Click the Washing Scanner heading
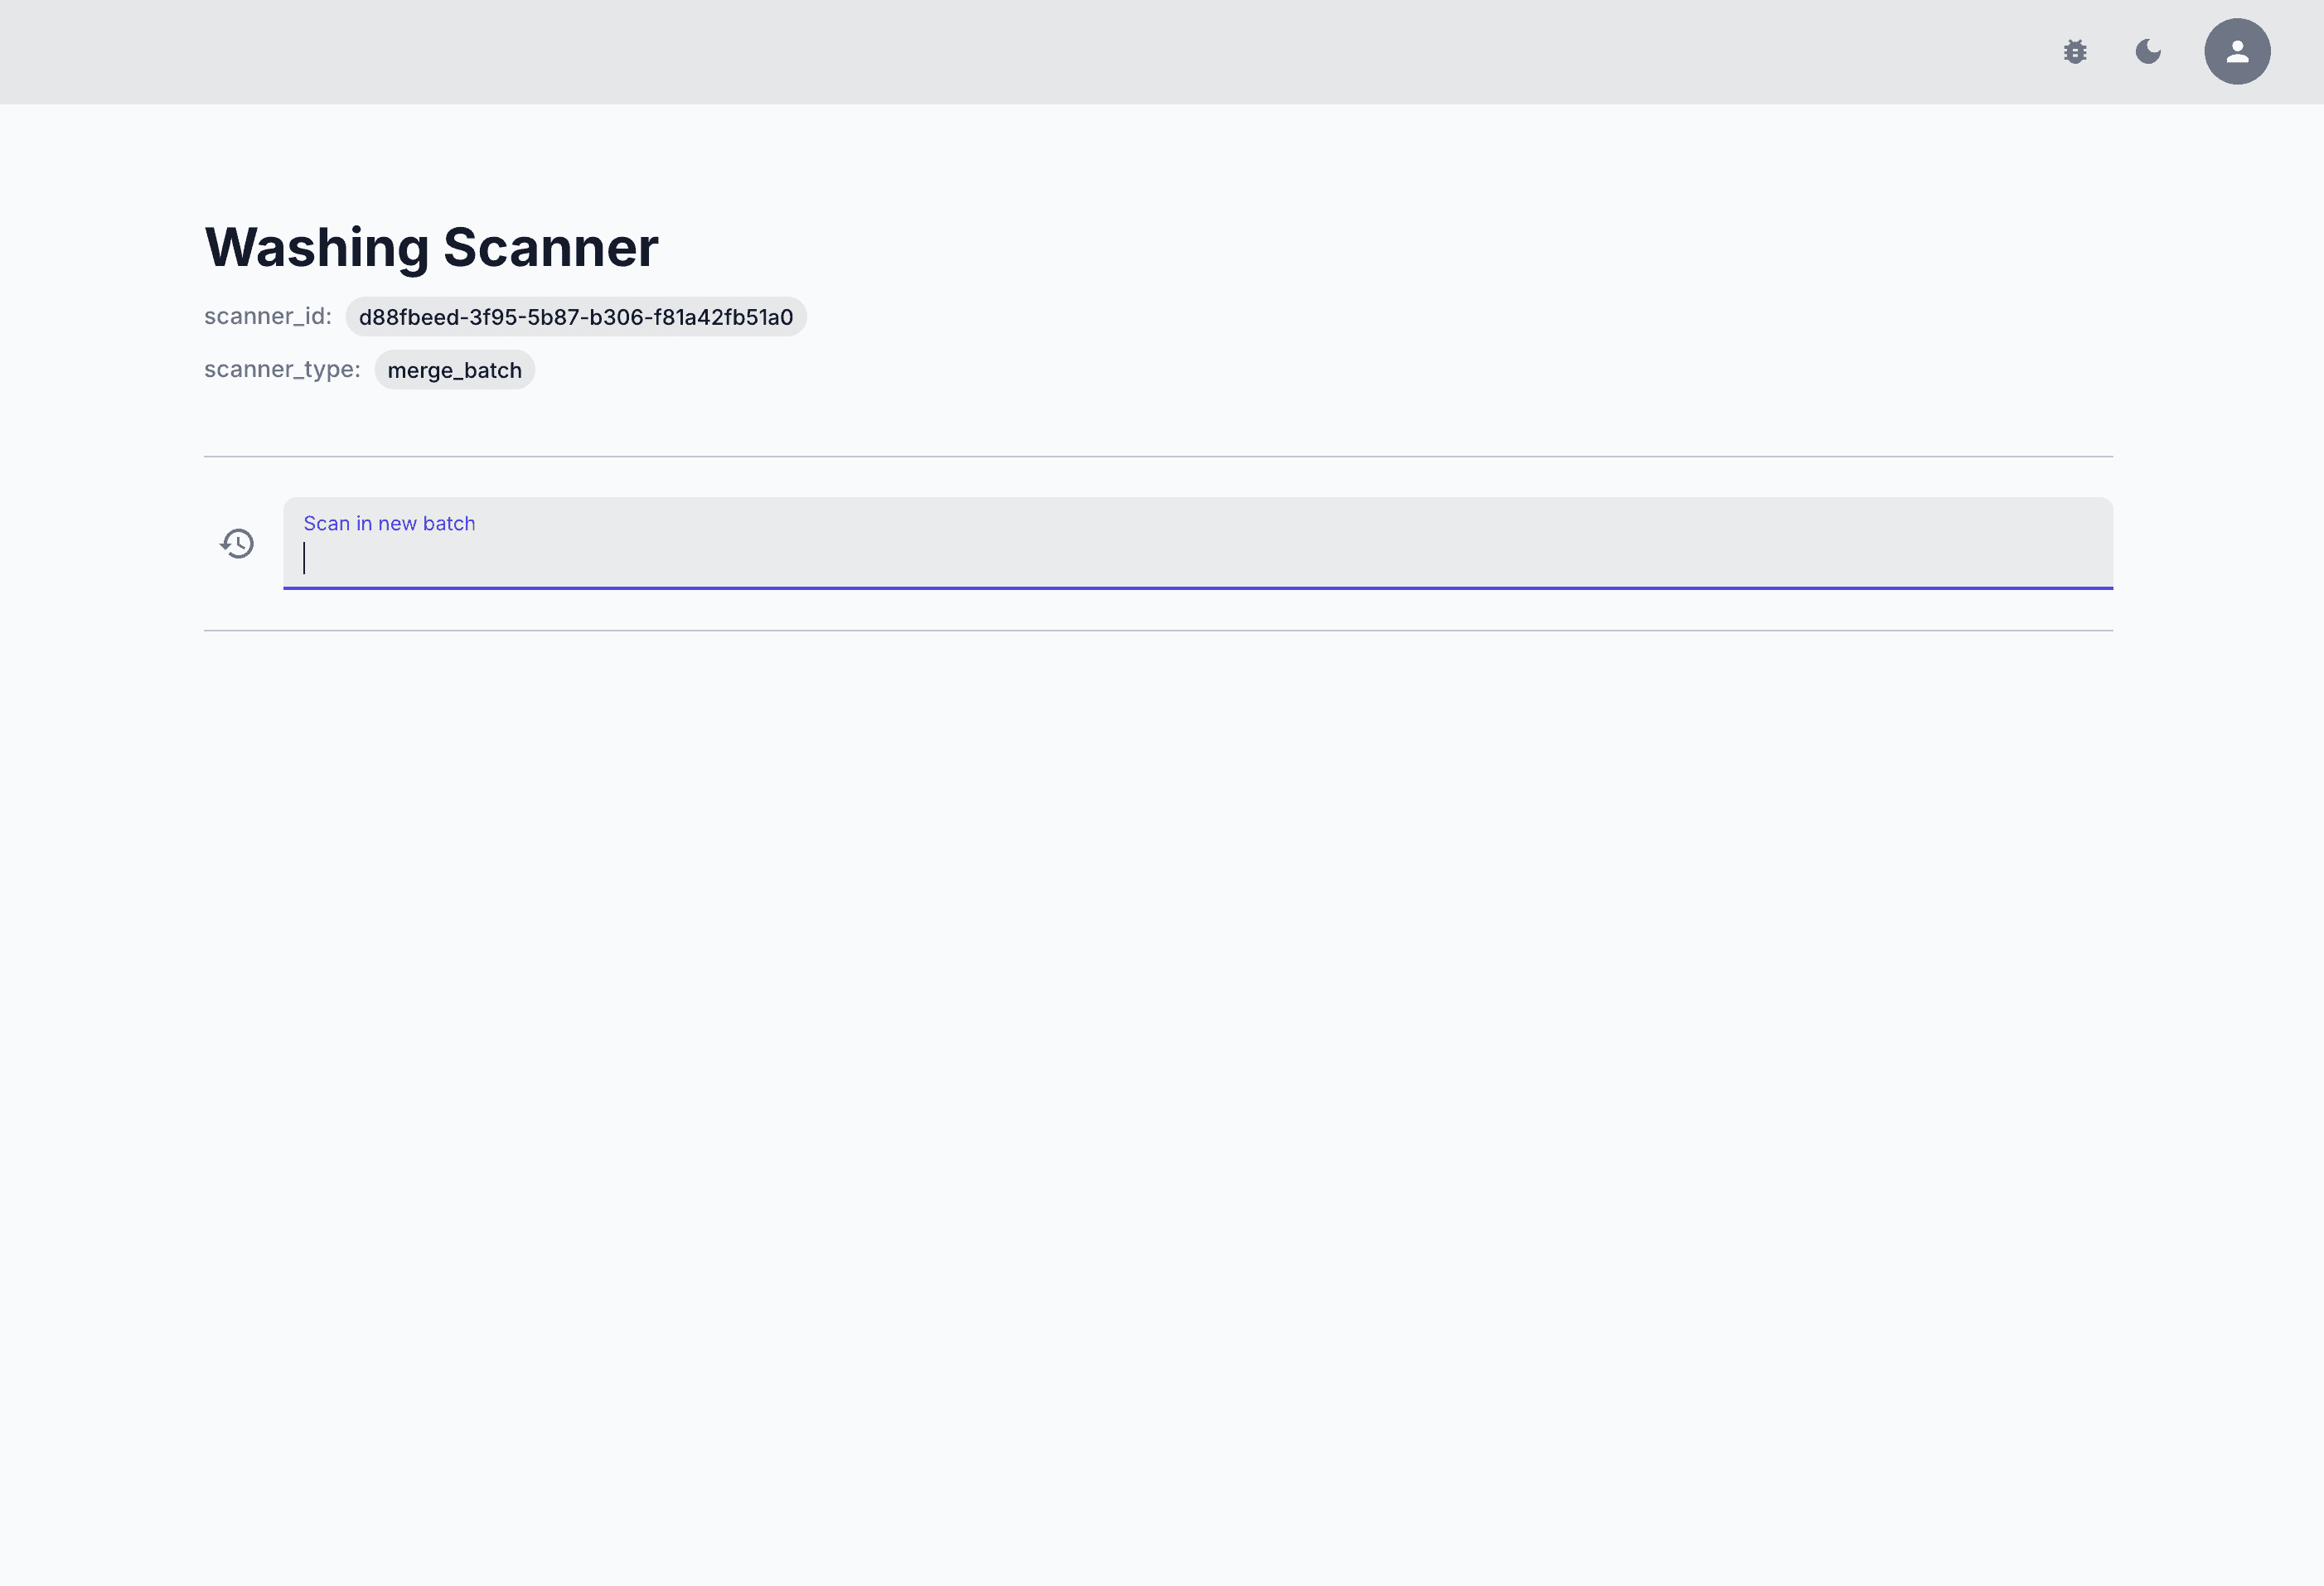Viewport: 2324px width, 1586px height. point(431,247)
